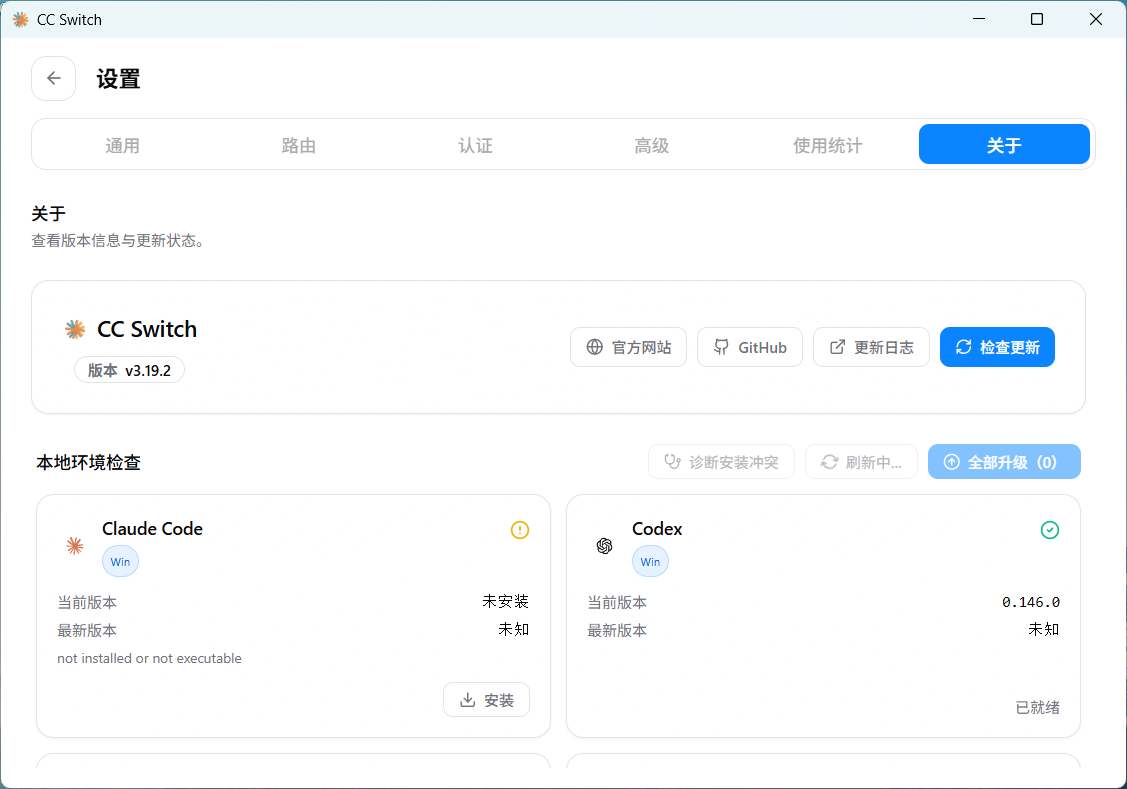Screen dimensions: 1127x789
Task: Maximize the CC Switch window
Action: 1036,19
